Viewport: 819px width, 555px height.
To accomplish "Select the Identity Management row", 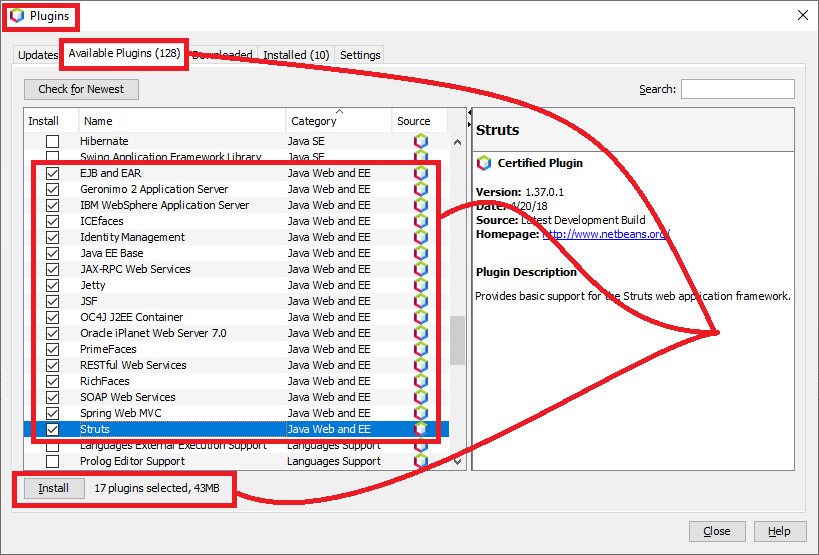I will [x=236, y=237].
